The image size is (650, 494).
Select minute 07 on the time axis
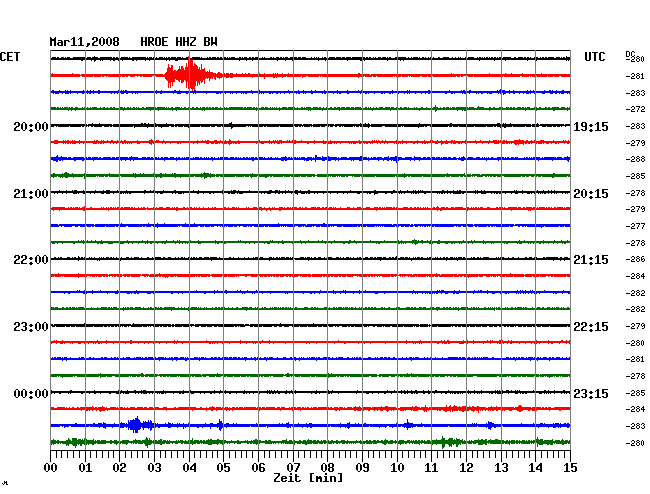pyautogui.click(x=293, y=468)
